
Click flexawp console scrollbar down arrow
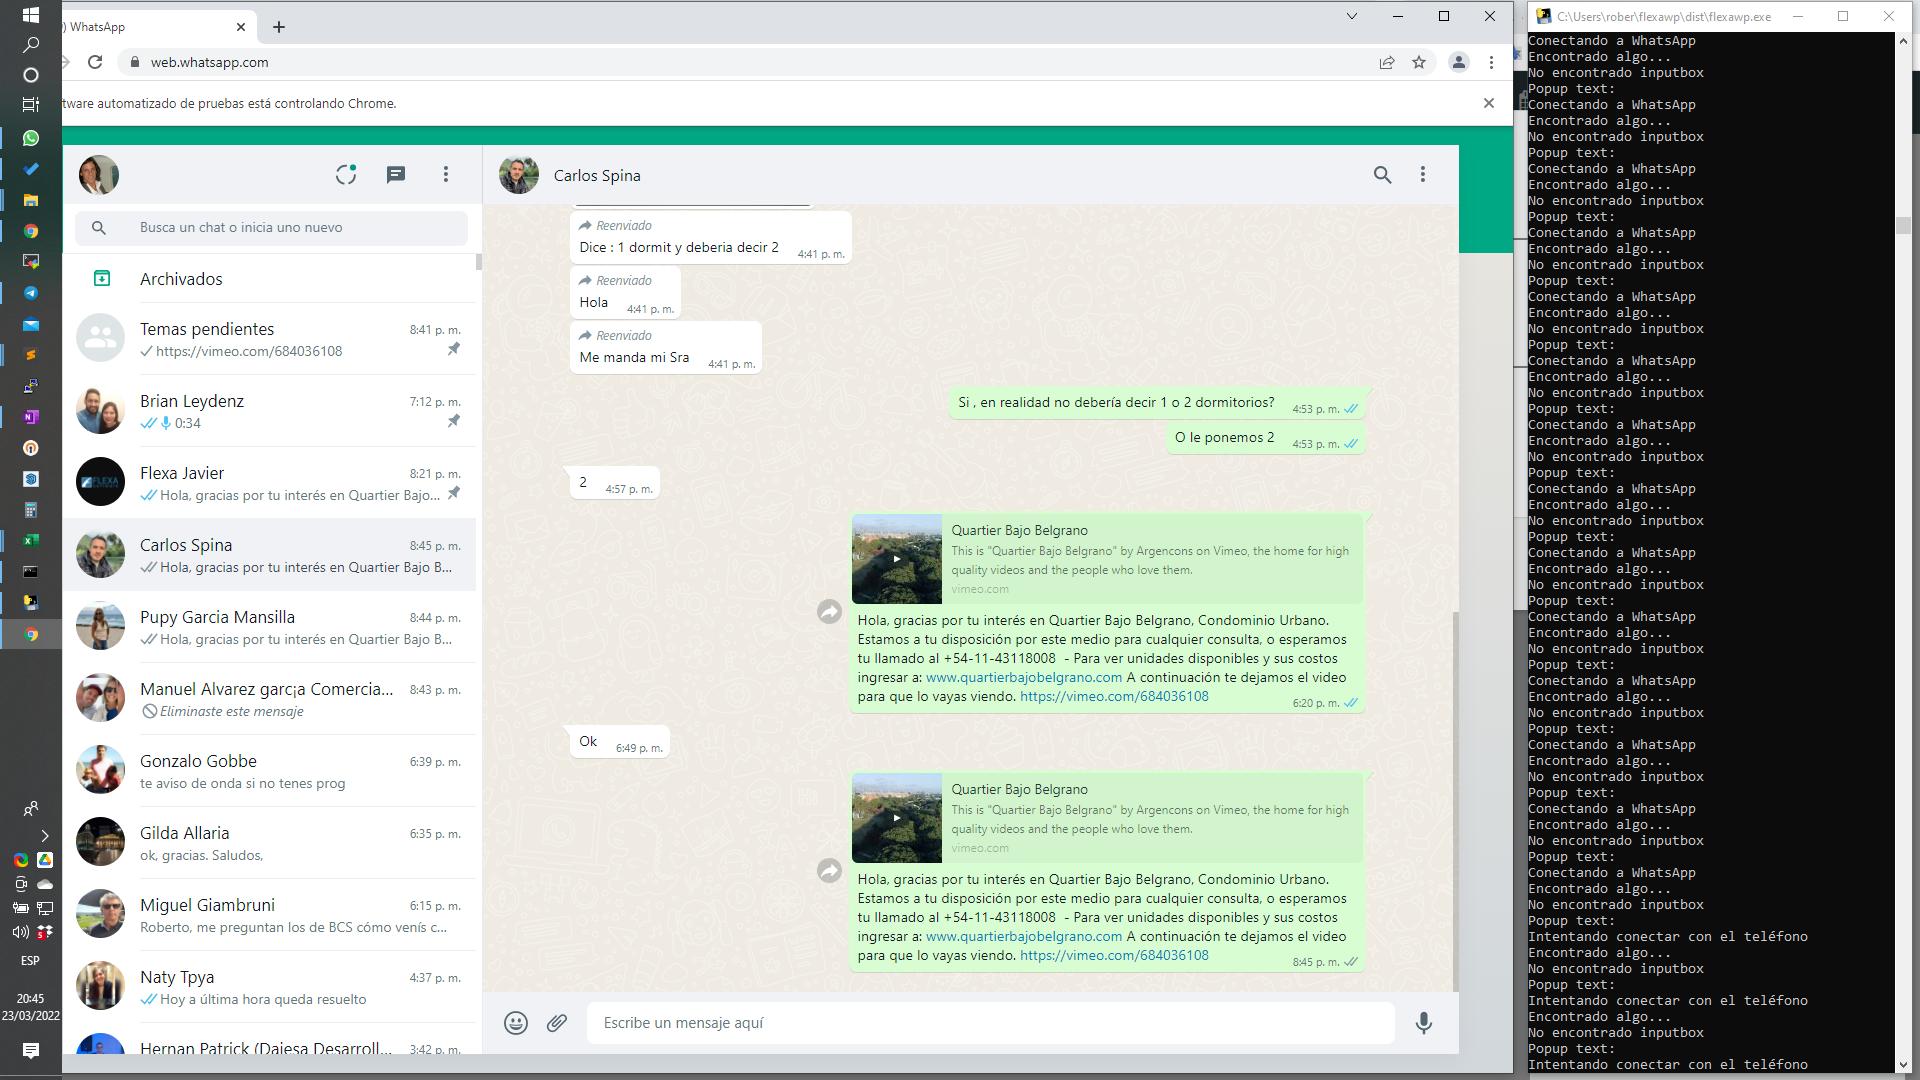[x=1903, y=1065]
